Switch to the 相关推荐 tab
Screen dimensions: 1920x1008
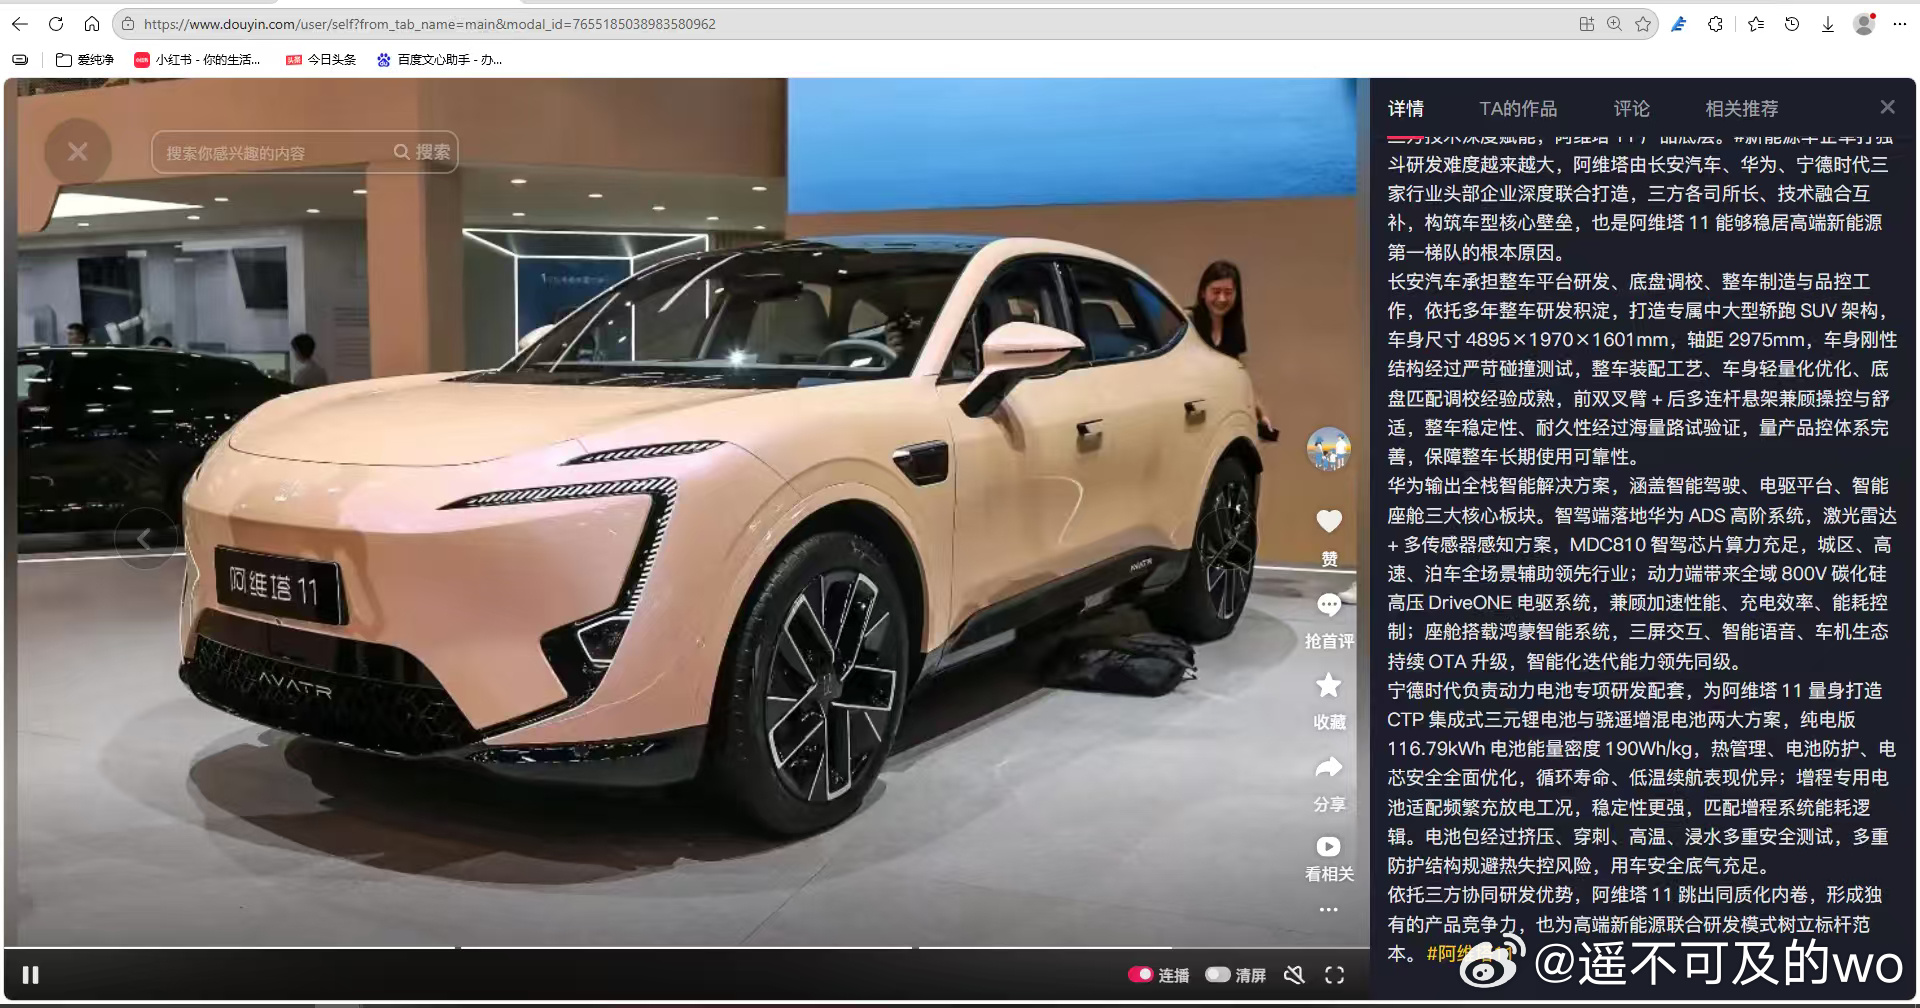1742,109
